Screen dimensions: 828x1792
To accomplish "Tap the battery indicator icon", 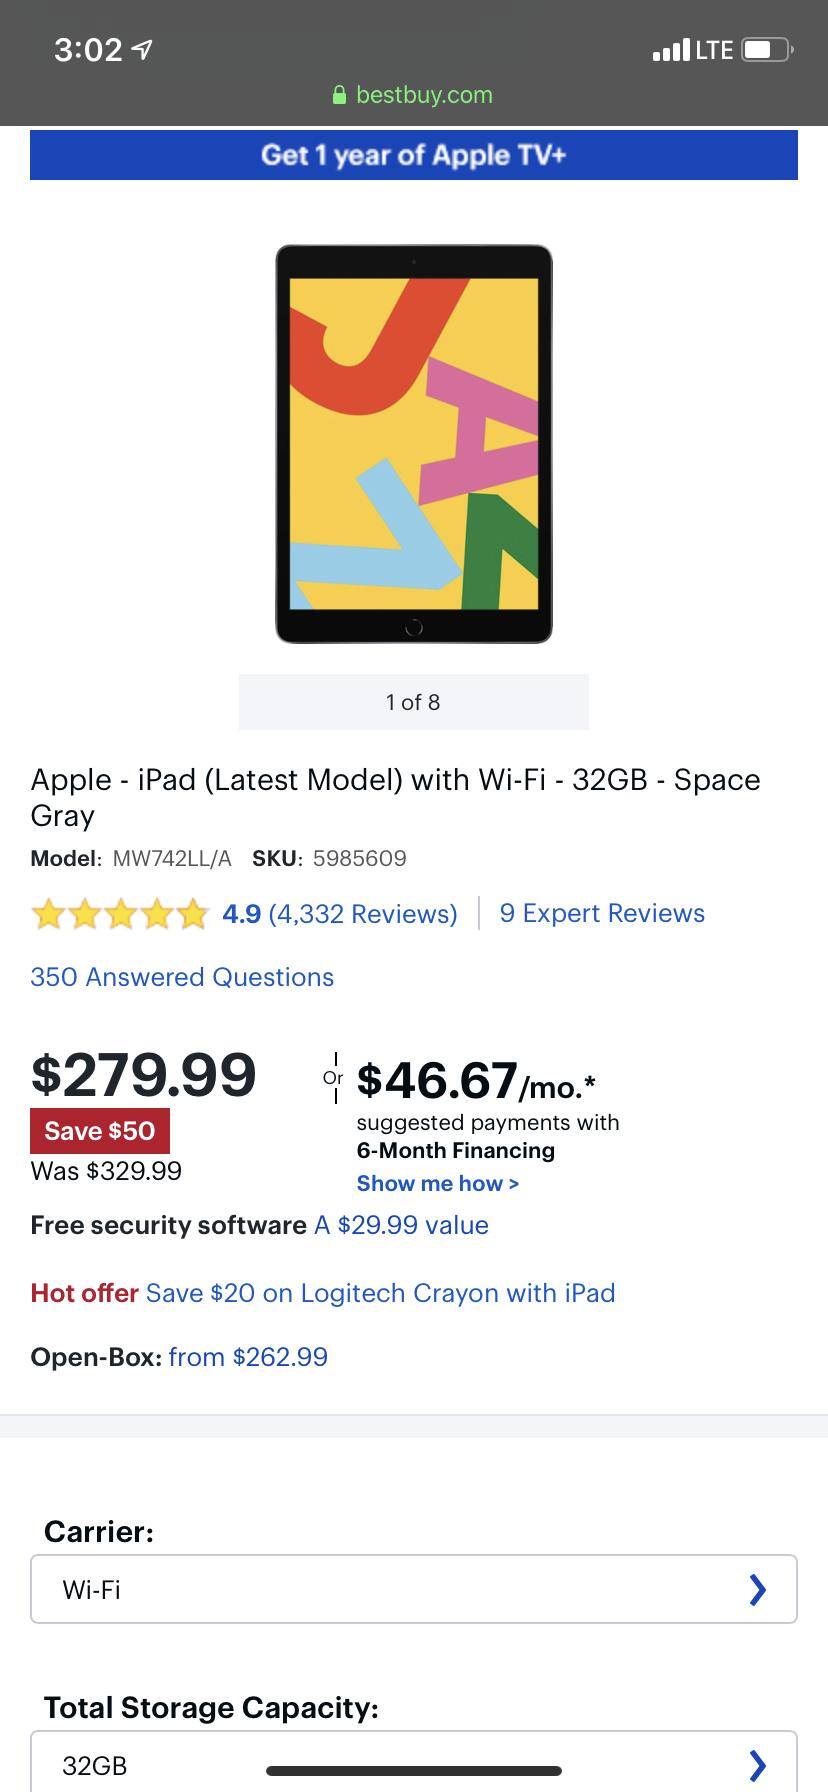I will tap(764, 48).
